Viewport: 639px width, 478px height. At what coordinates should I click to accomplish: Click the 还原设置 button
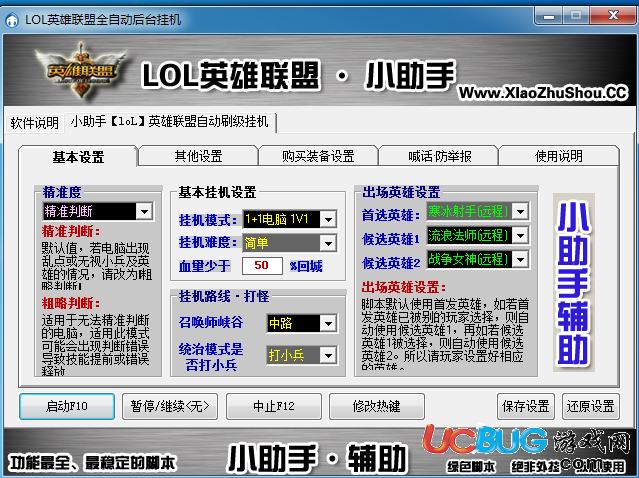591,406
